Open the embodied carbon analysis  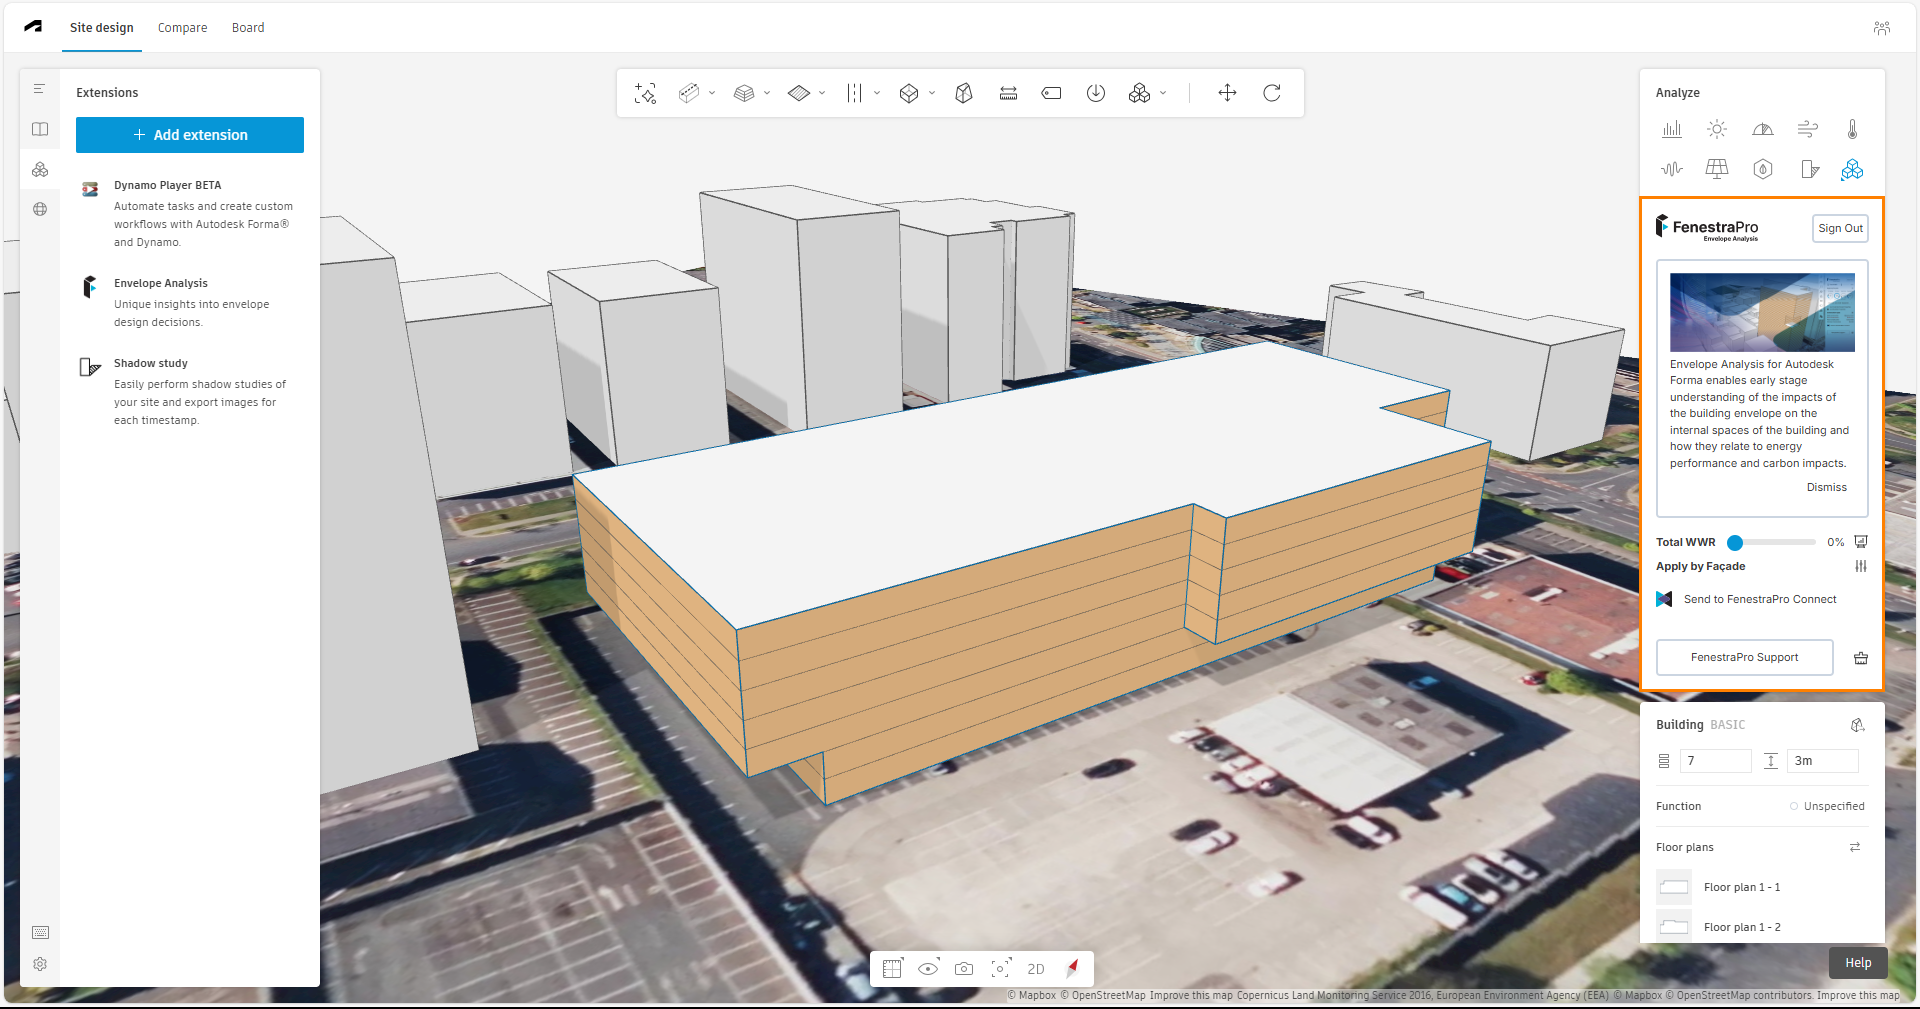click(1763, 169)
